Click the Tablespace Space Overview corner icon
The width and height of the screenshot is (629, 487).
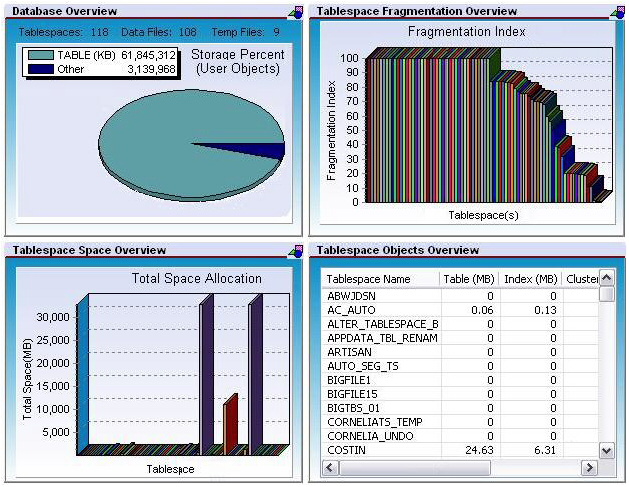click(296, 251)
